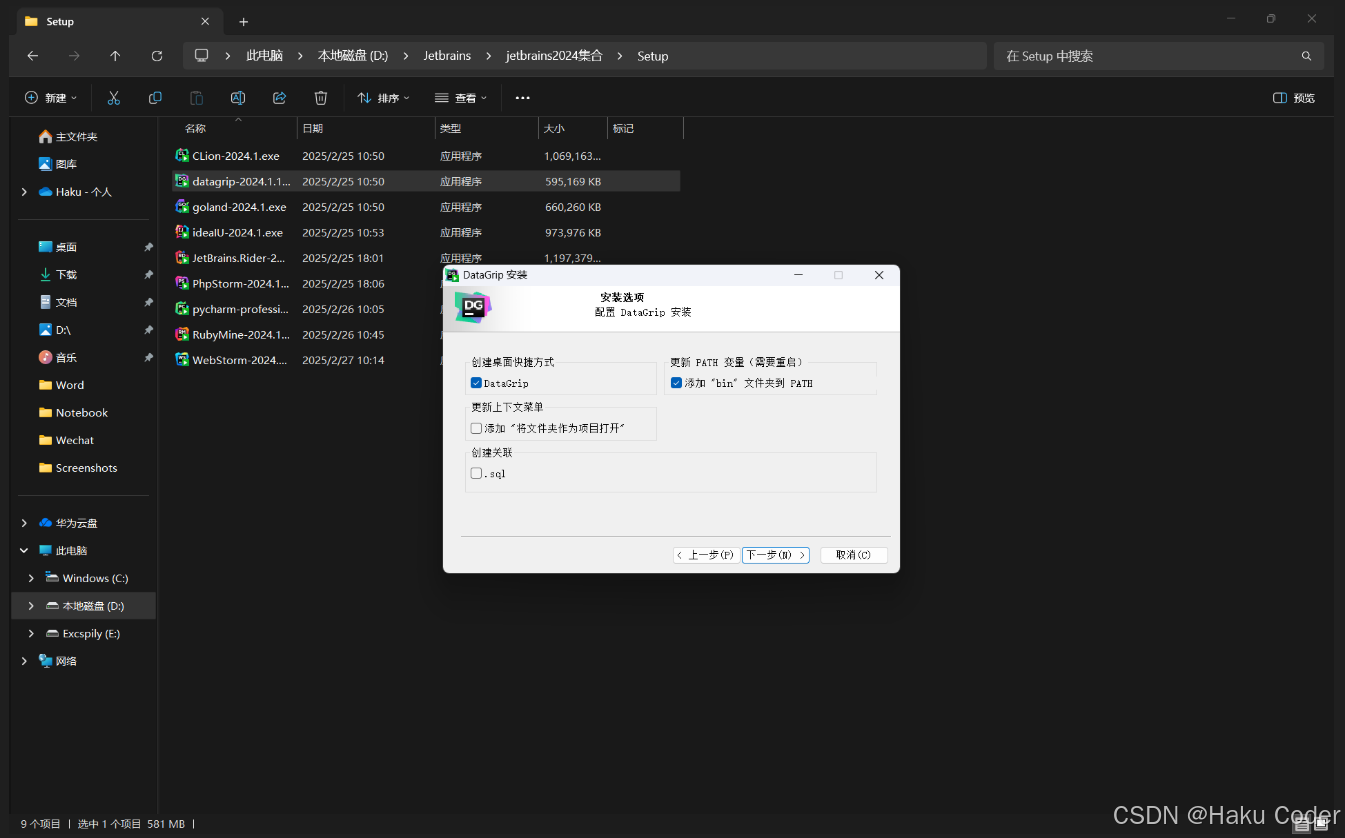This screenshot has height=838, width=1345.
Task: Click the 此电脑 breadcrumb segment
Action: pos(264,56)
